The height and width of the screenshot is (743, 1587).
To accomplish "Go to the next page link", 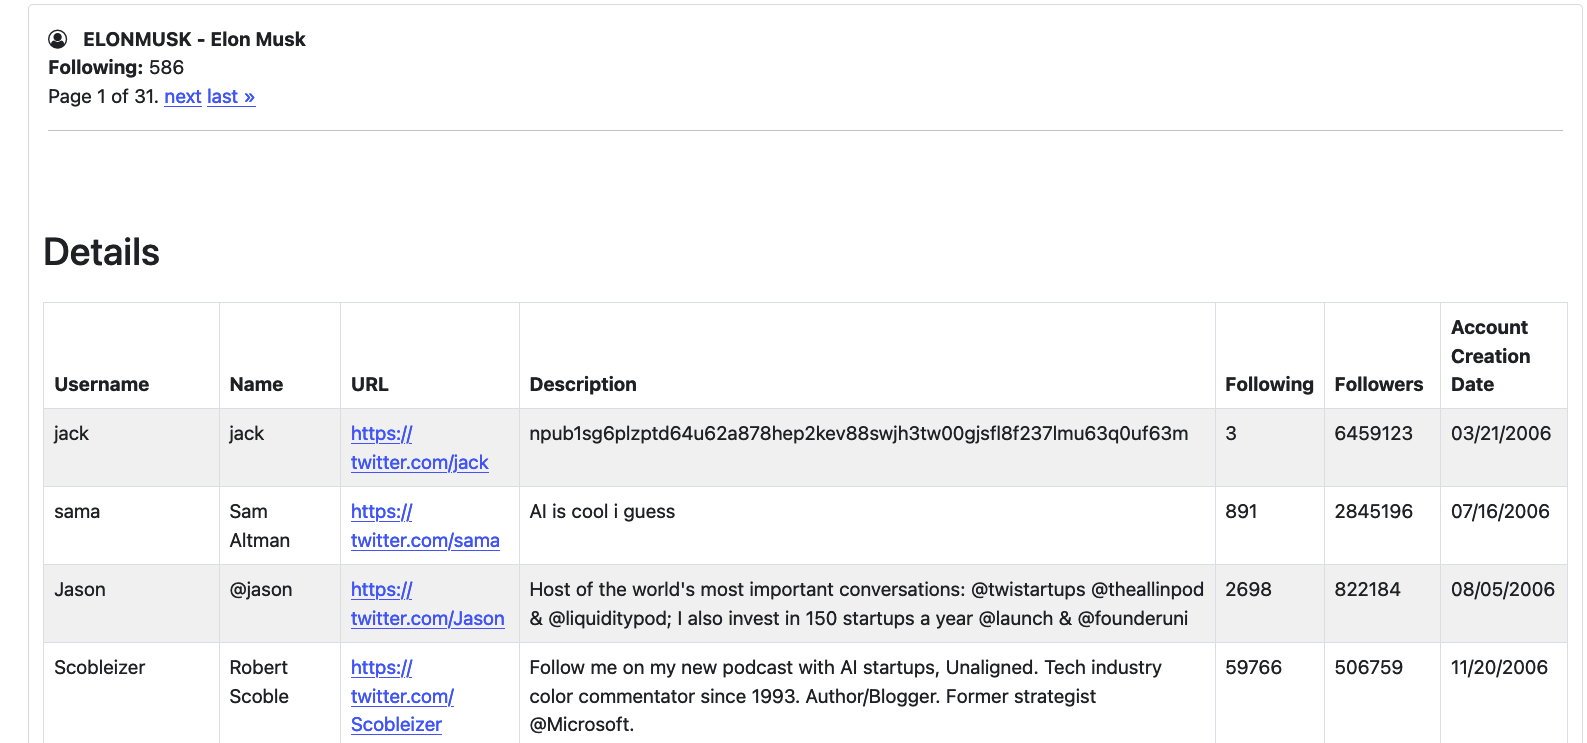I will tap(182, 97).
